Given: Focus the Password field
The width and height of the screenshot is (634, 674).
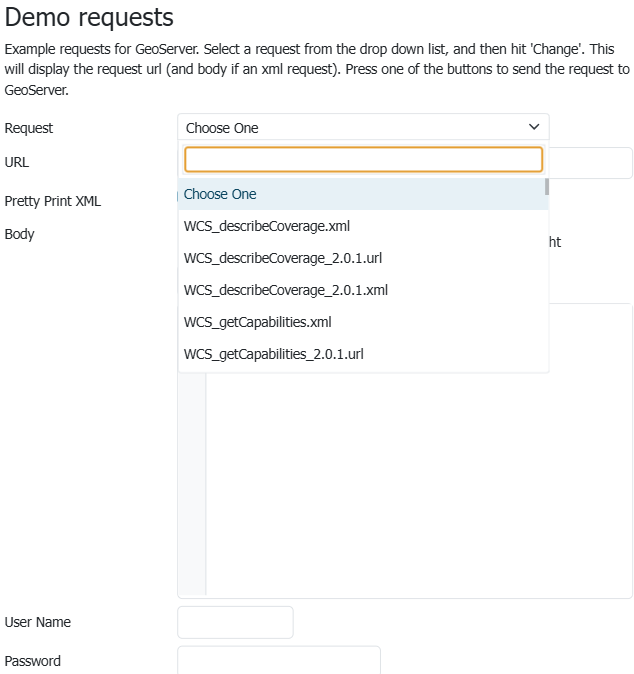Looking at the screenshot, I should [x=279, y=660].
